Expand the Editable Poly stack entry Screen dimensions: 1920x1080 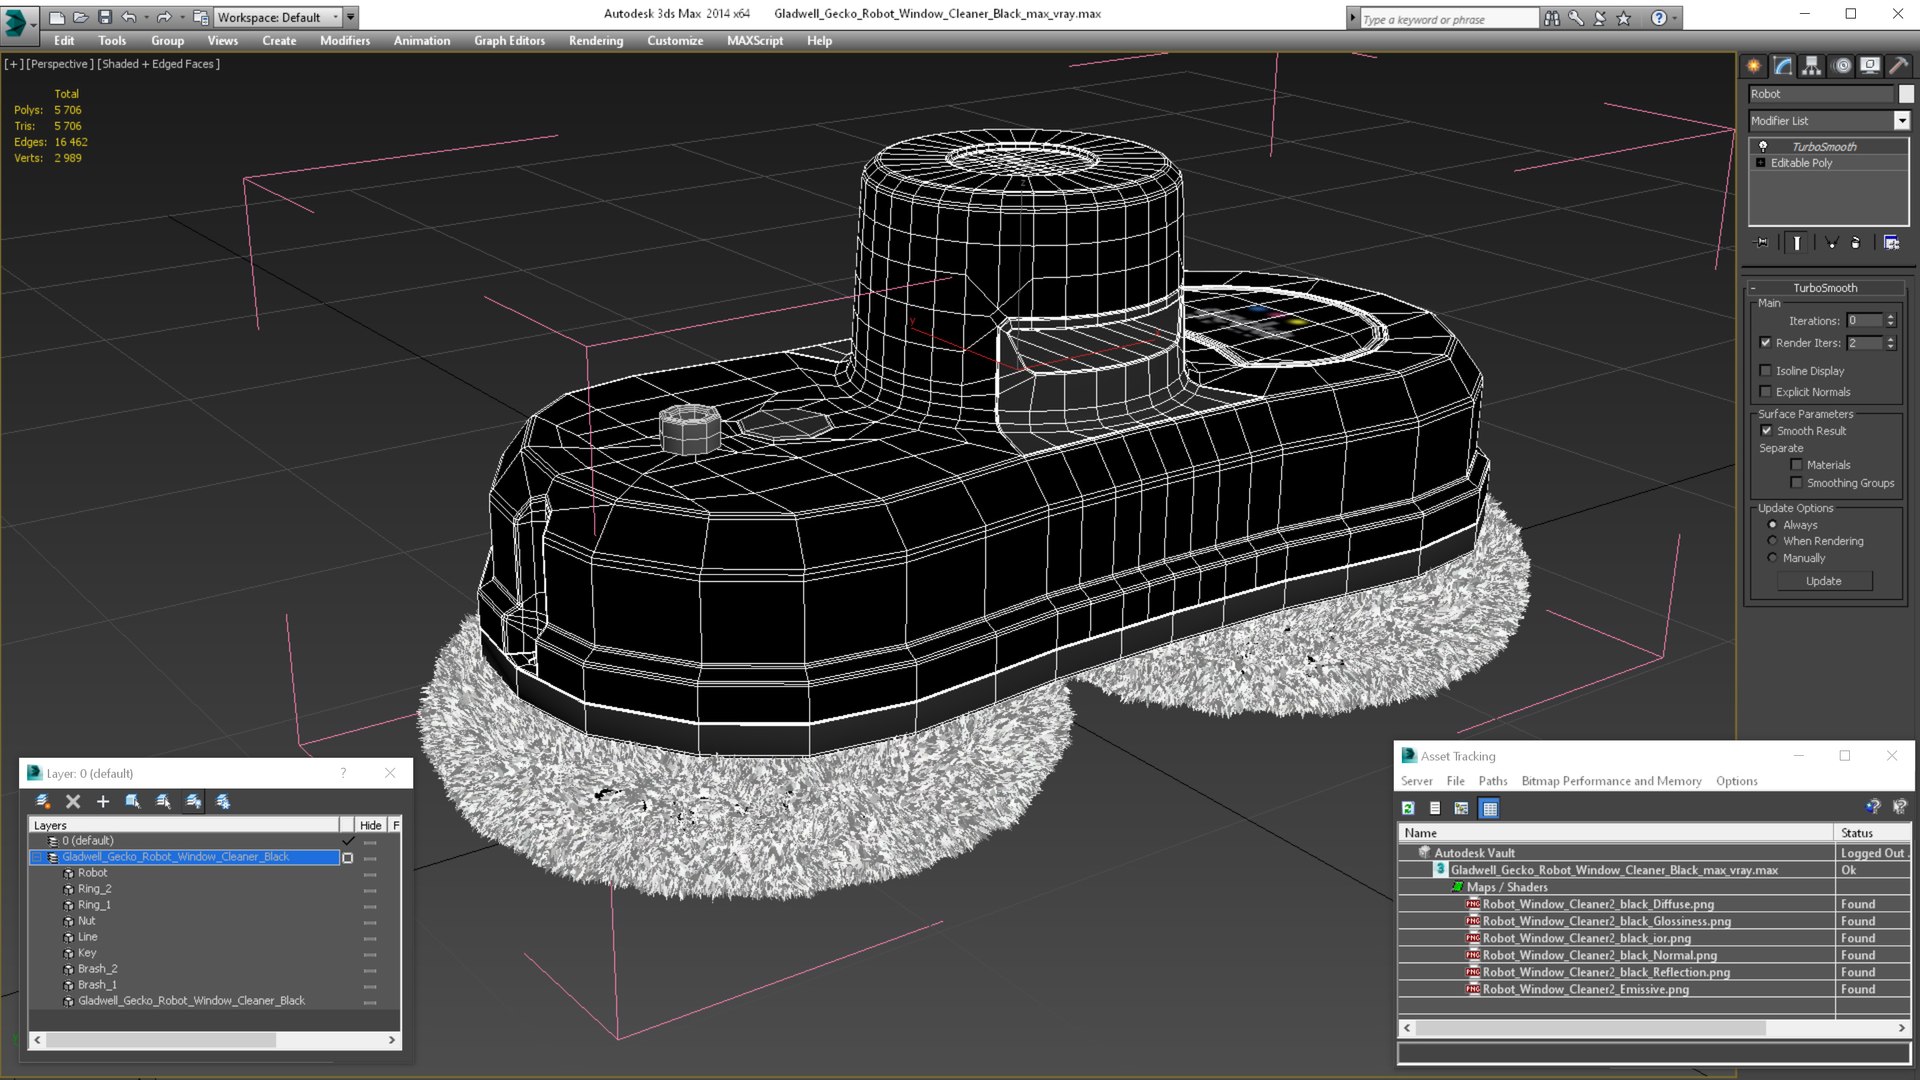click(x=1761, y=163)
